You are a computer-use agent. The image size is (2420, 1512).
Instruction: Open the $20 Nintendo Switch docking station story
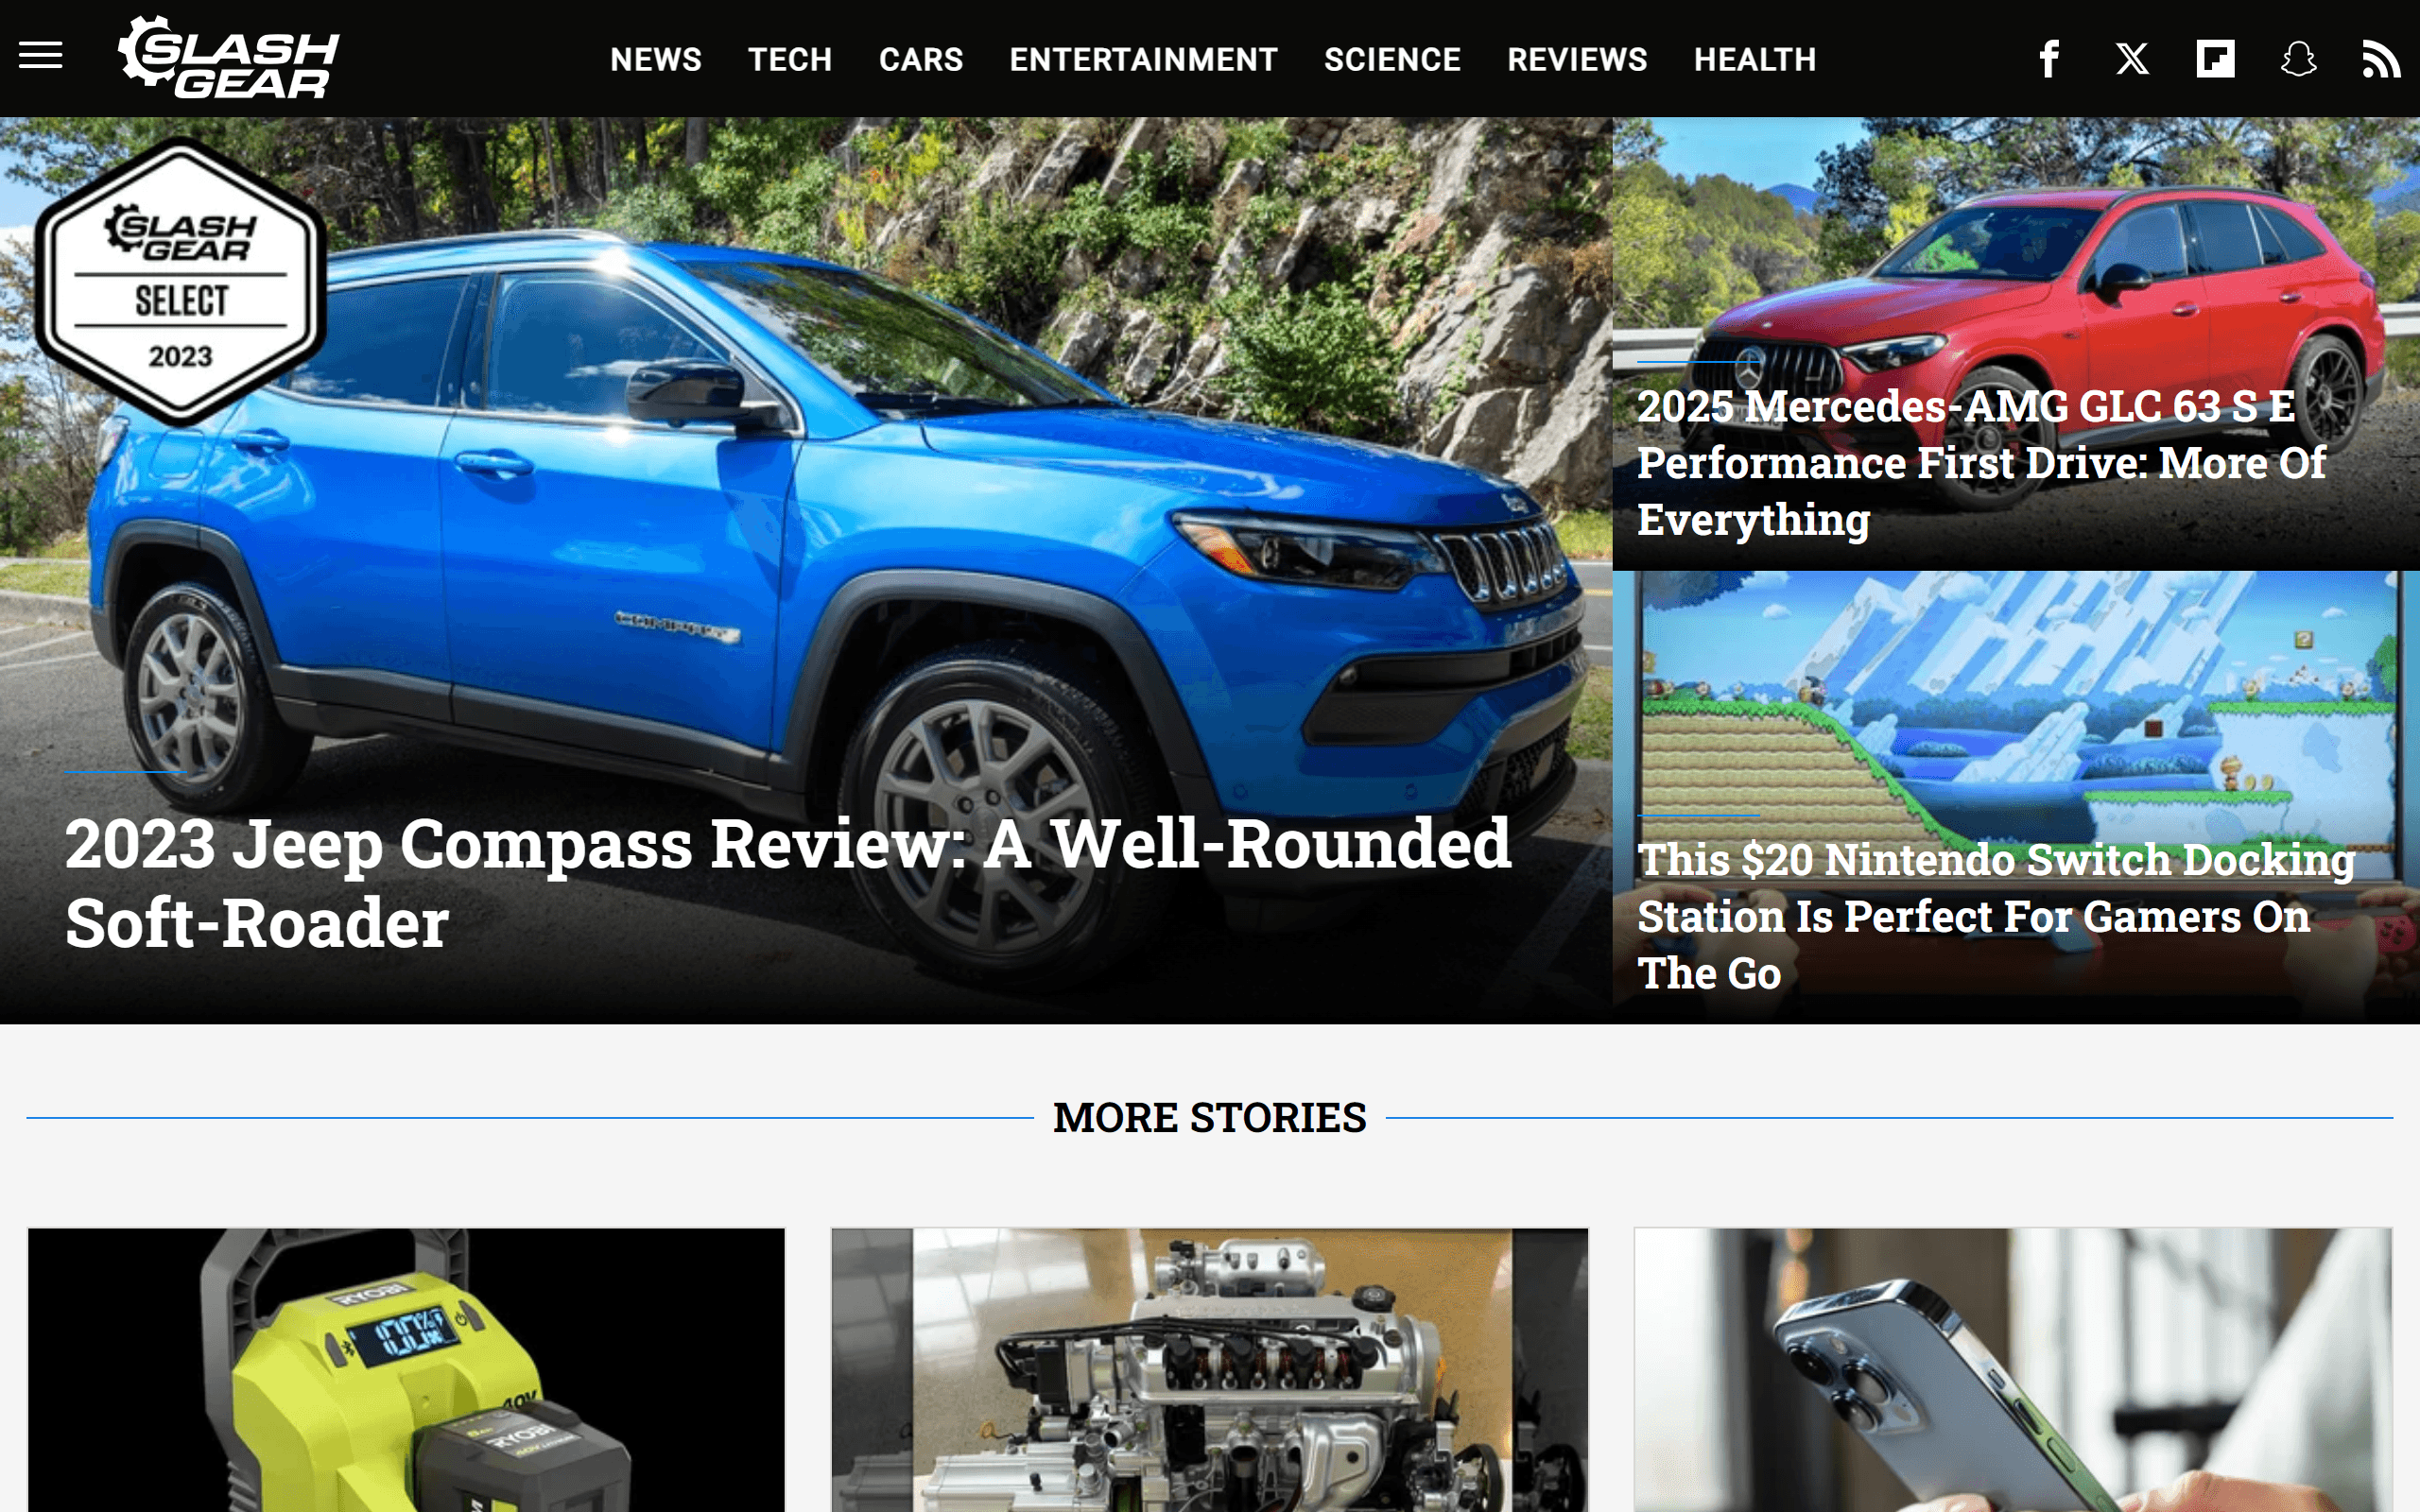point(1996,915)
